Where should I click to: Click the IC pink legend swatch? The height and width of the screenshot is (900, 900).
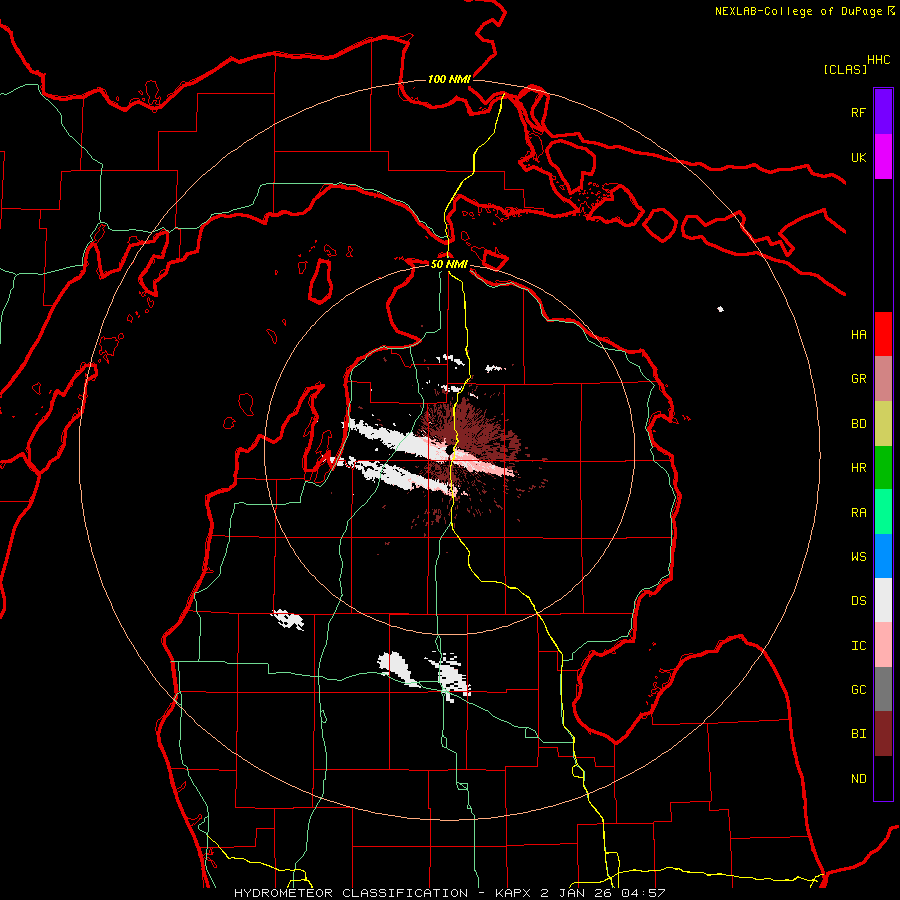click(x=883, y=645)
